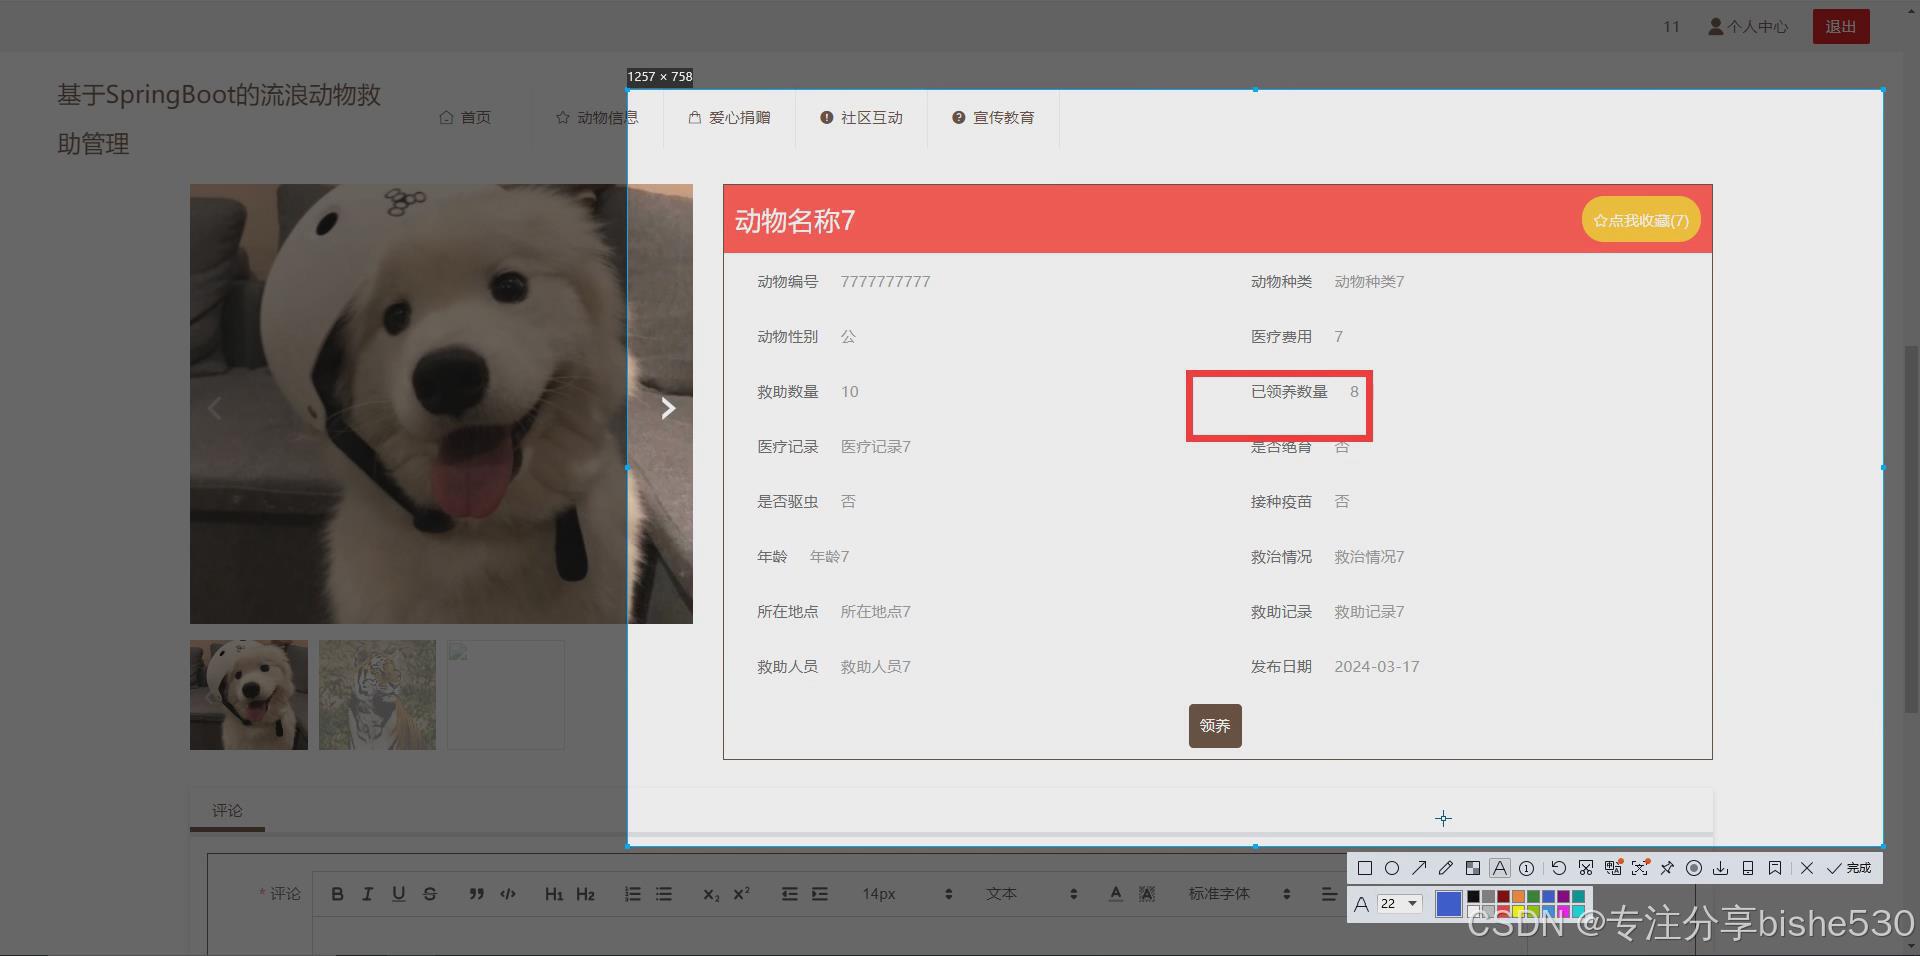Switch to the 社区互动 menu item

861,117
